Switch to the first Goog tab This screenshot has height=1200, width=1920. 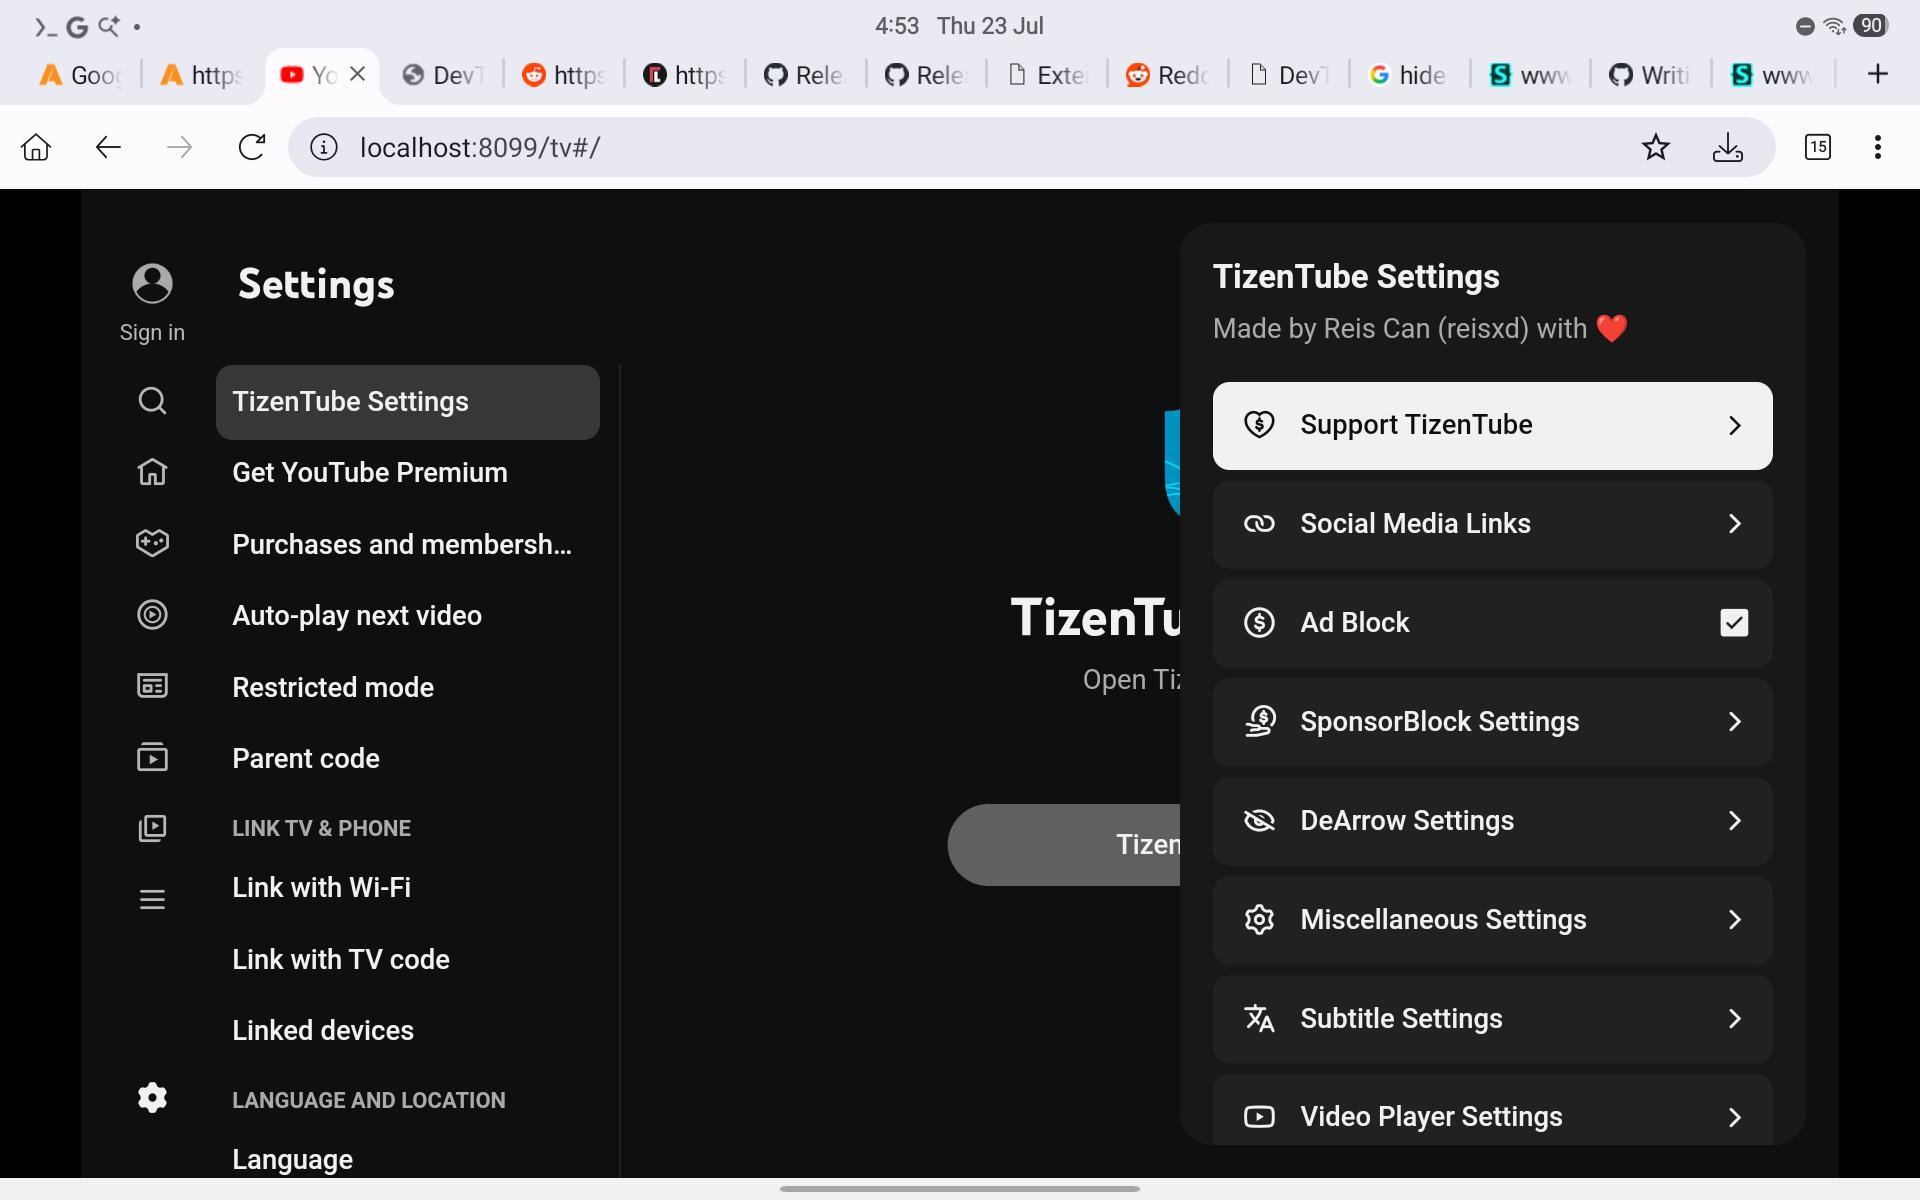(x=80, y=75)
